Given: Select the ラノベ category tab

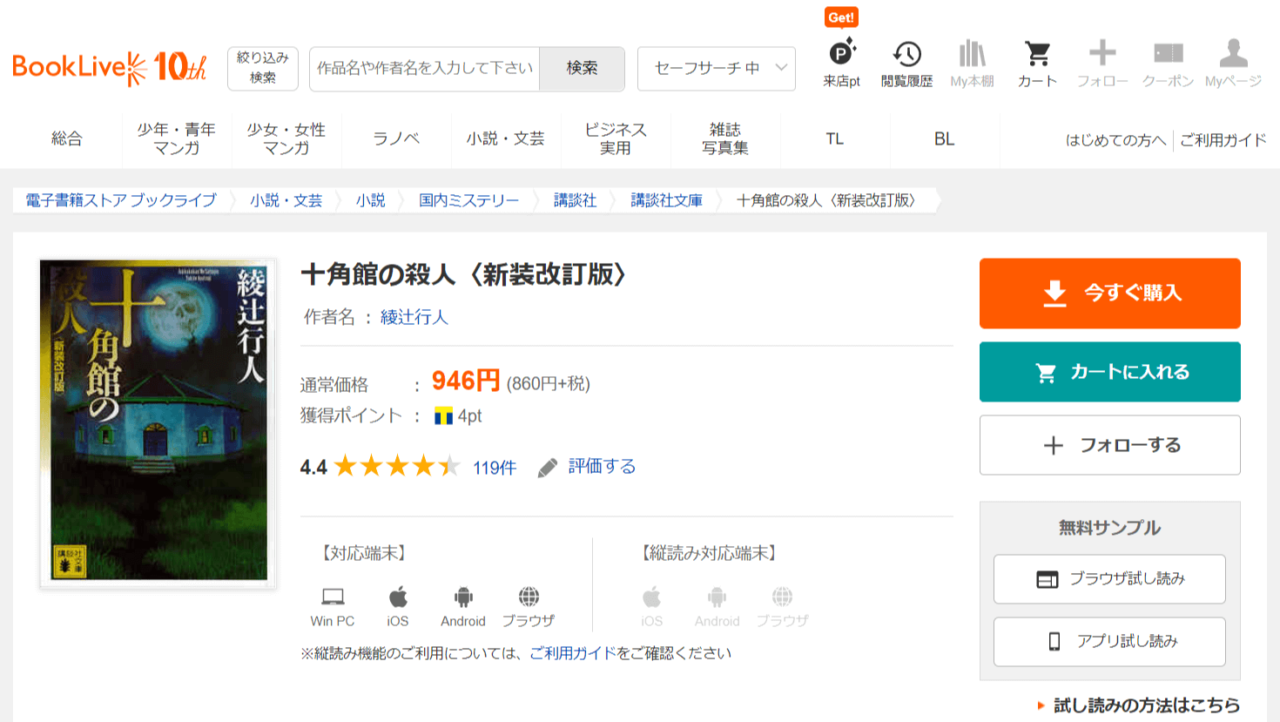Looking at the screenshot, I should tap(396, 140).
